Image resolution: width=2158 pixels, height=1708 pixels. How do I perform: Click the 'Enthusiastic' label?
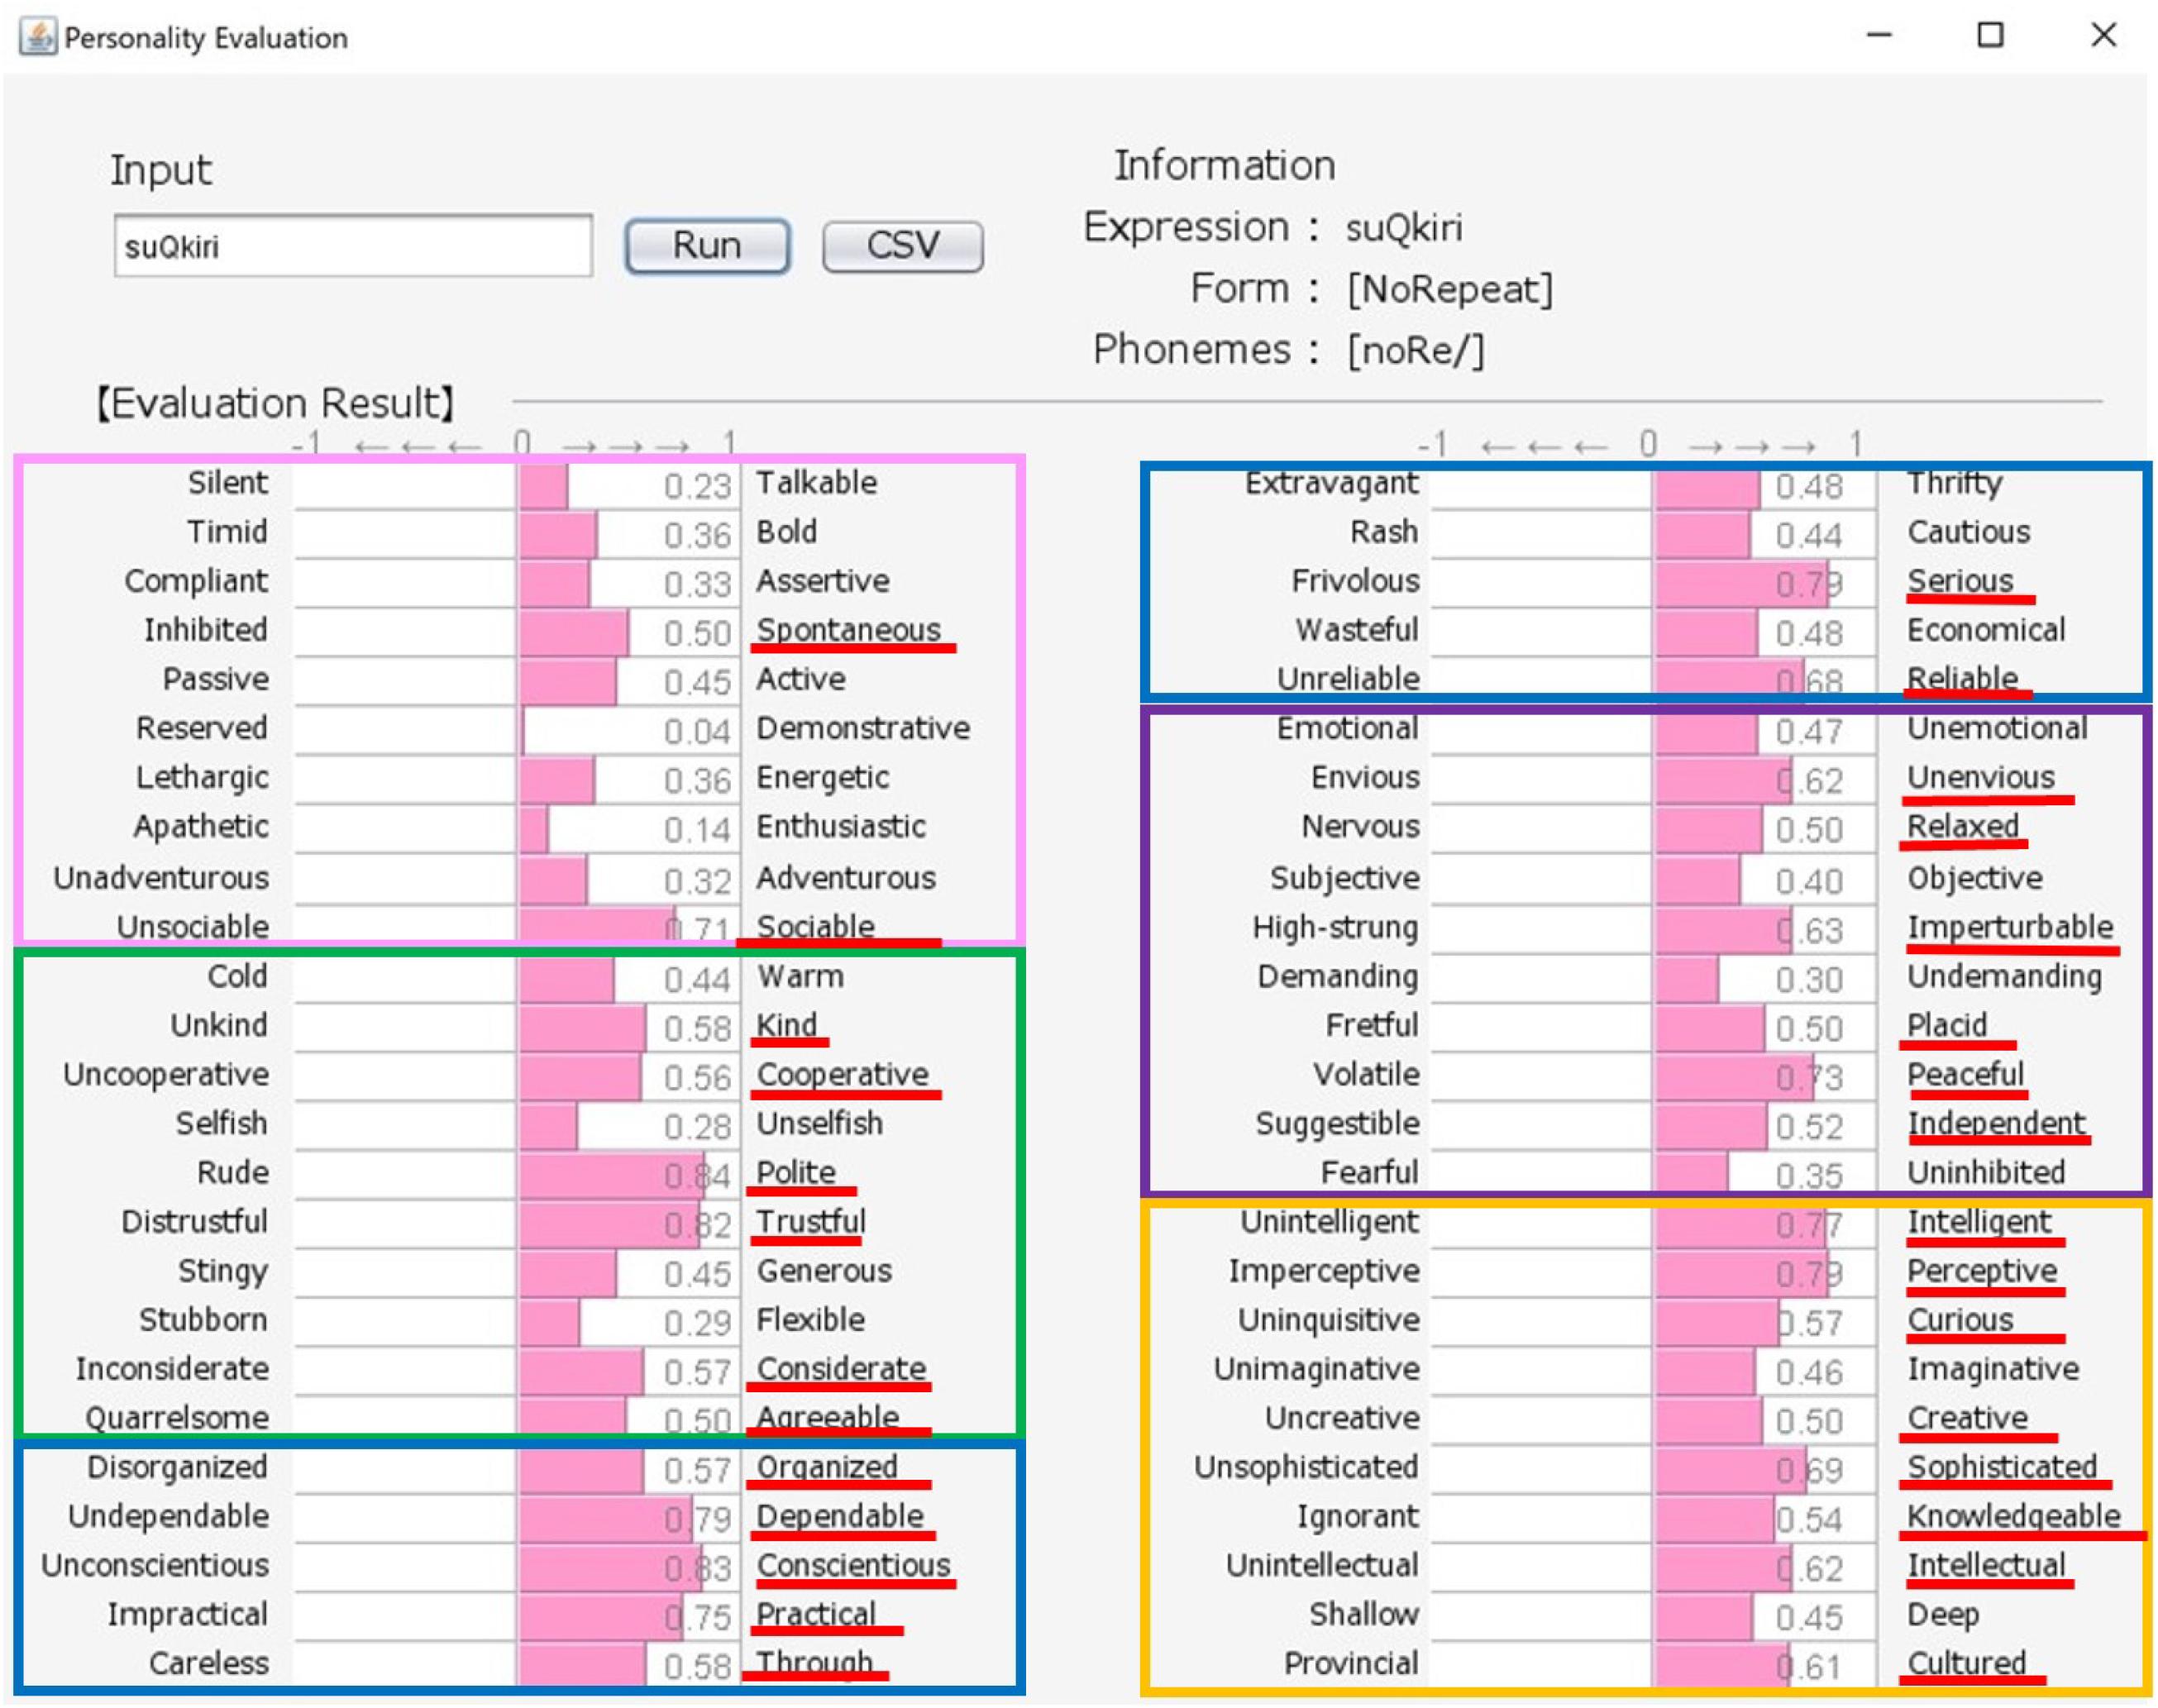pyautogui.click(x=841, y=827)
